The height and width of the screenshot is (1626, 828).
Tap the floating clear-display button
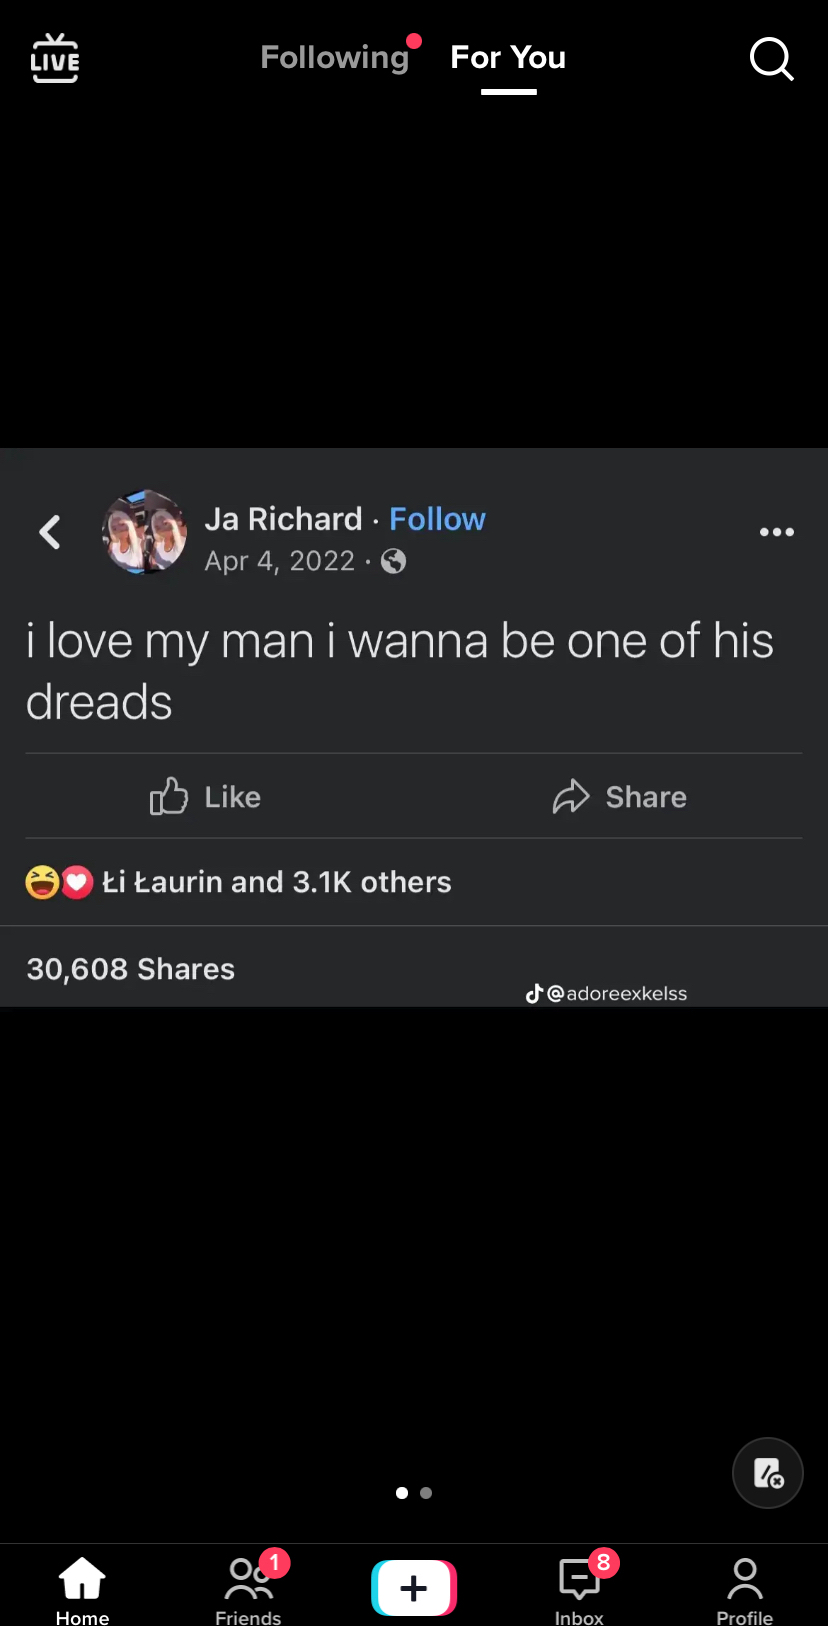[768, 1473]
